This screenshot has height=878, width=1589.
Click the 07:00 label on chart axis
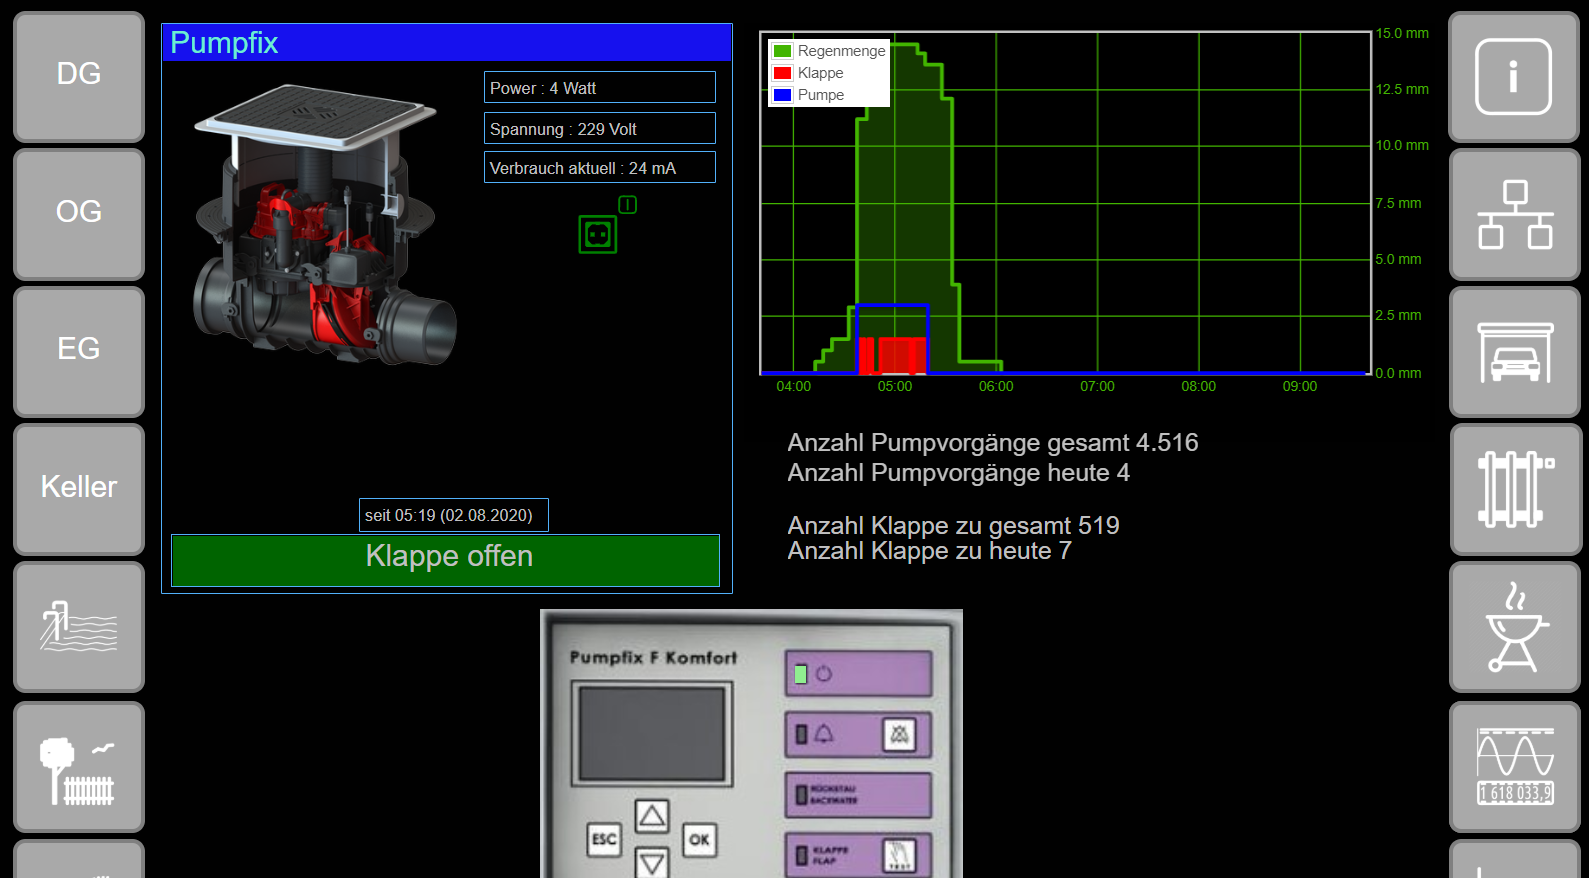pos(1097,386)
